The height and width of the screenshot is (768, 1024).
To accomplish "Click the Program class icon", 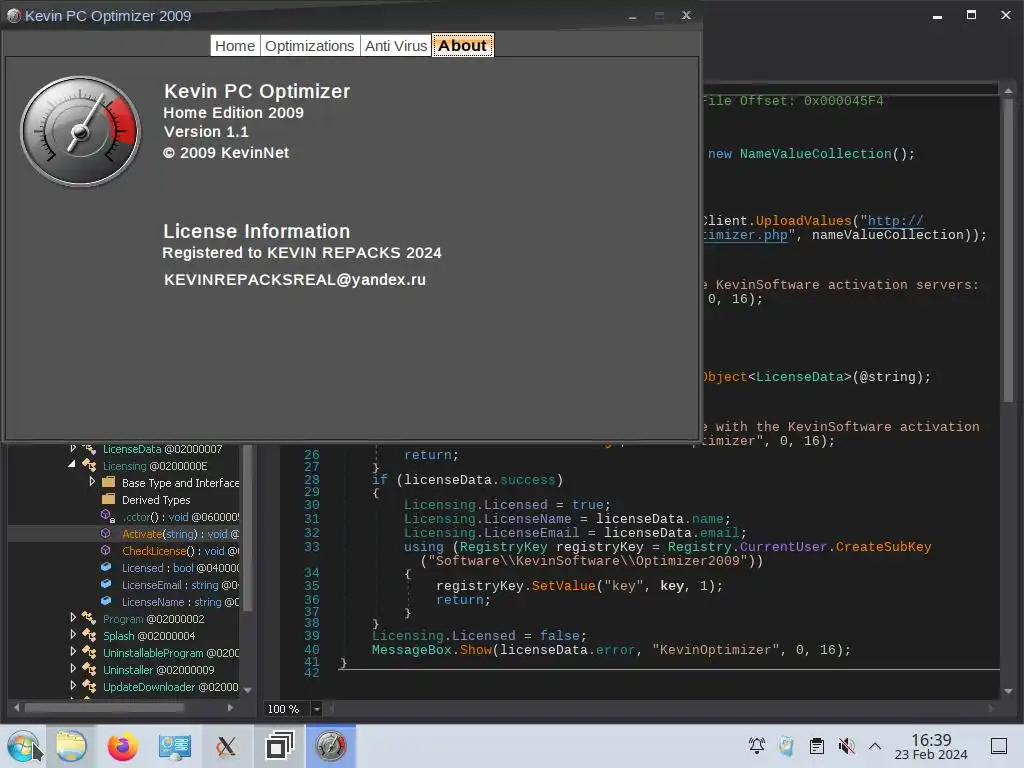I will [x=89, y=618].
